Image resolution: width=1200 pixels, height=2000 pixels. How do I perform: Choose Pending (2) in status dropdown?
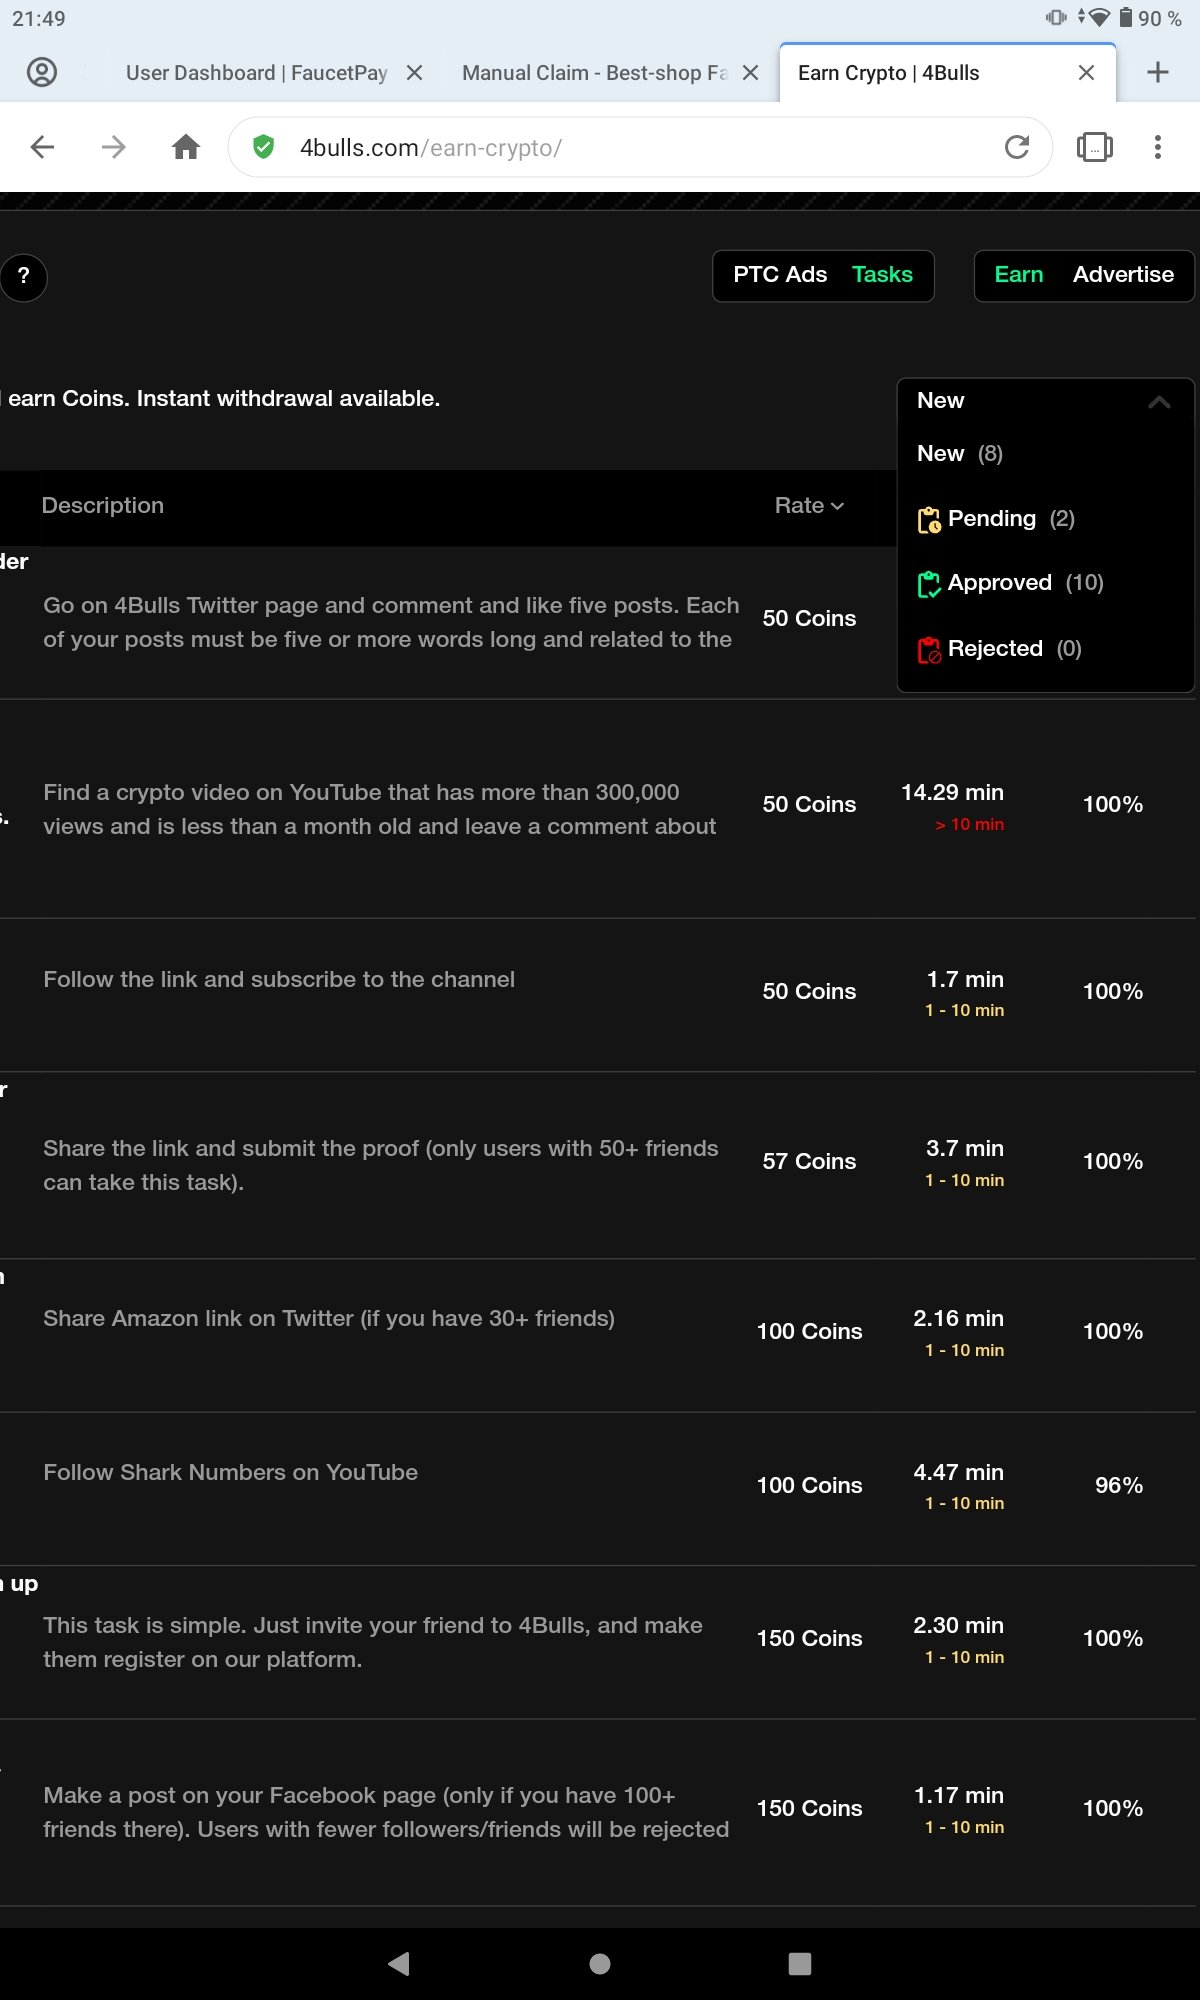coord(995,519)
